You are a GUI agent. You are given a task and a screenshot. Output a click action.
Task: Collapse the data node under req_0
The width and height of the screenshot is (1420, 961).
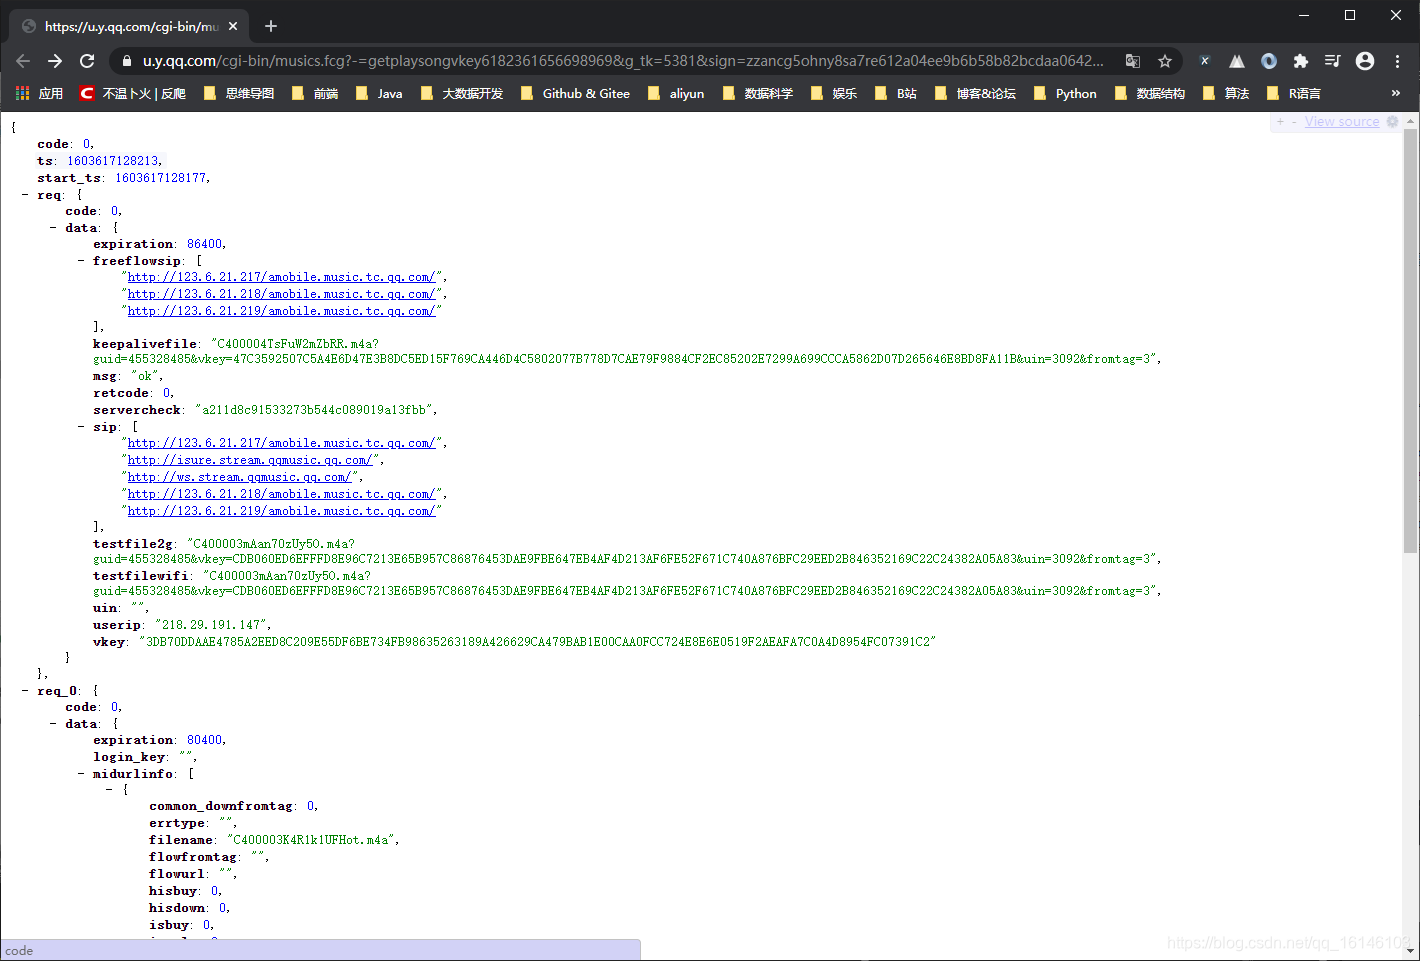point(53,724)
